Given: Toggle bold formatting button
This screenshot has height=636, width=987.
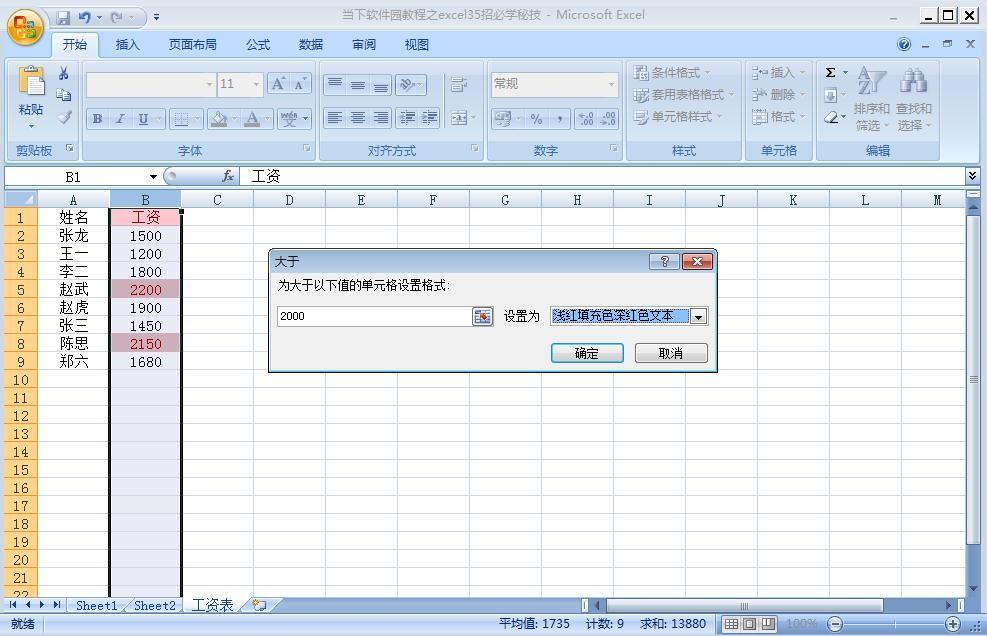Looking at the screenshot, I should [x=97, y=119].
